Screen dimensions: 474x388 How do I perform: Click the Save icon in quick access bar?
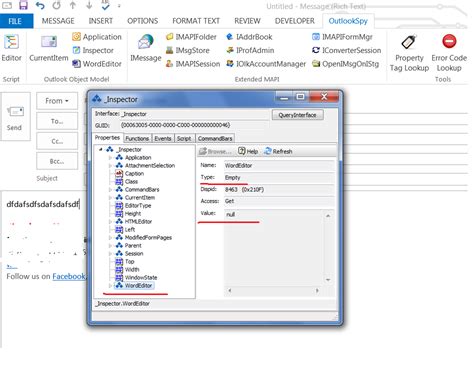coord(23,5)
